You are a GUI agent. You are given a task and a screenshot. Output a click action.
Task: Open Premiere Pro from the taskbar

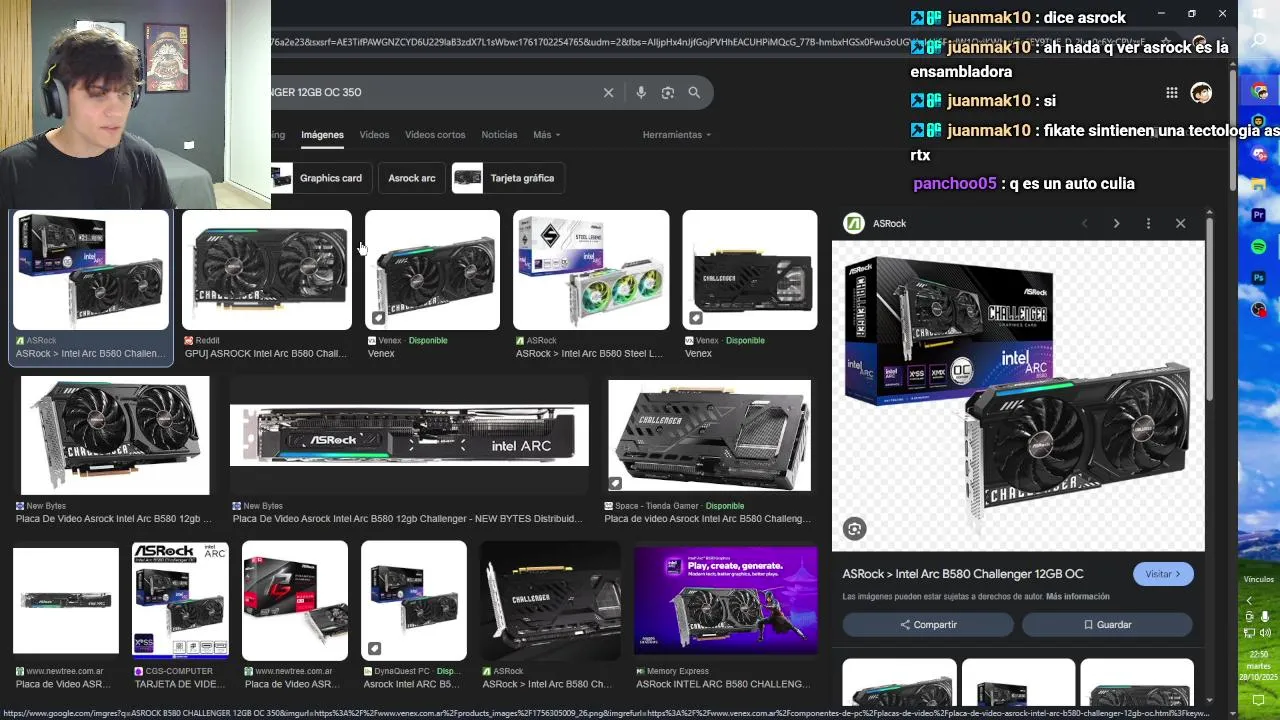pos(1259,215)
